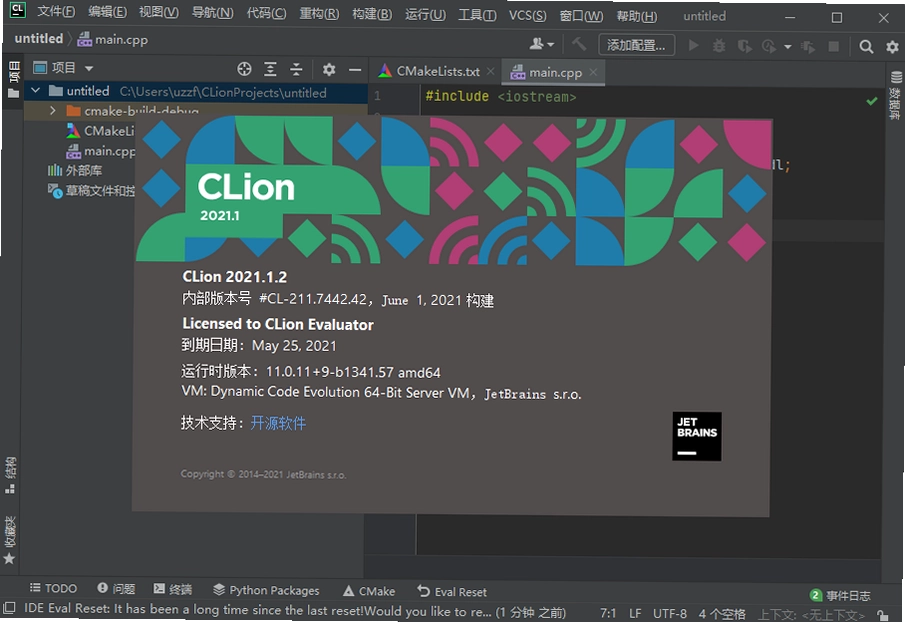
Task: Open the 窗口(W) menu
Action: [581, 16]
